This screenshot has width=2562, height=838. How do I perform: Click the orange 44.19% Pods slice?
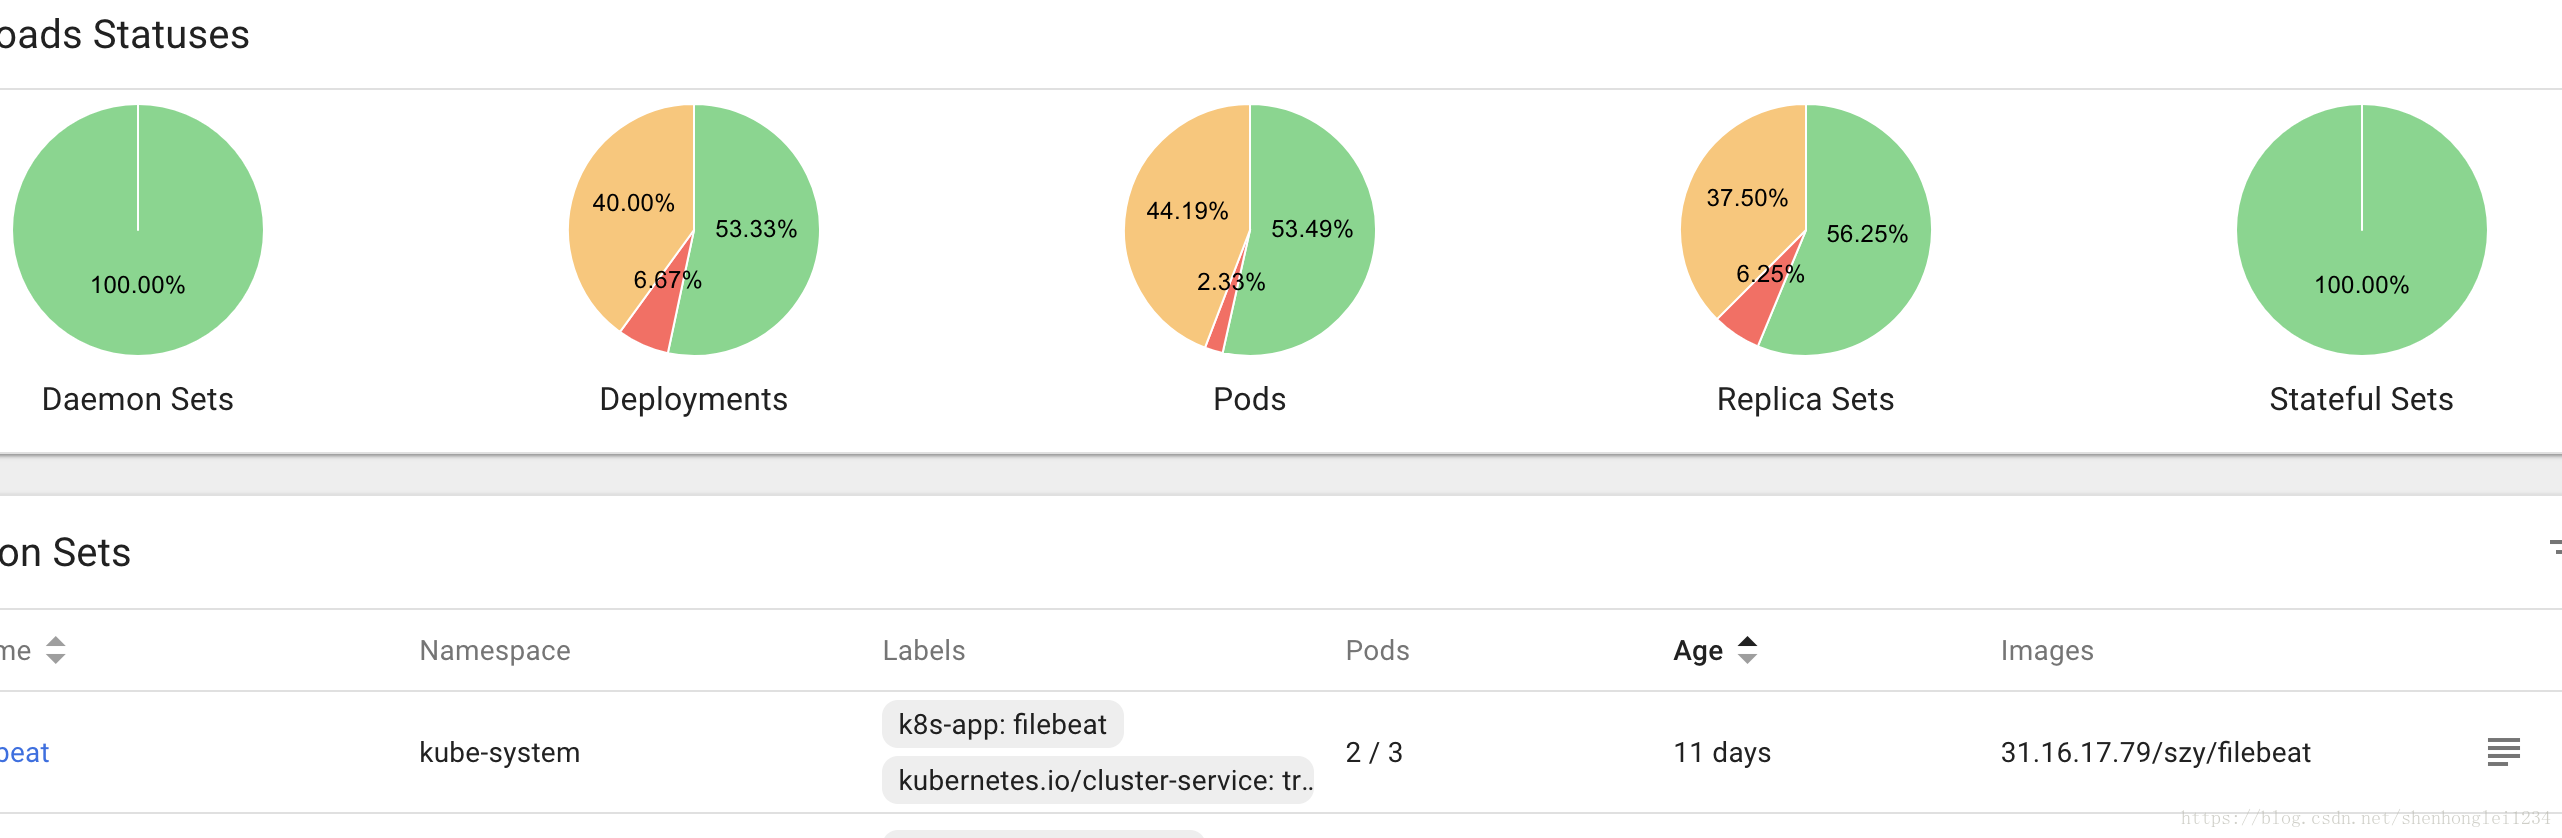pyautogui.click(x=1180, y=250)
